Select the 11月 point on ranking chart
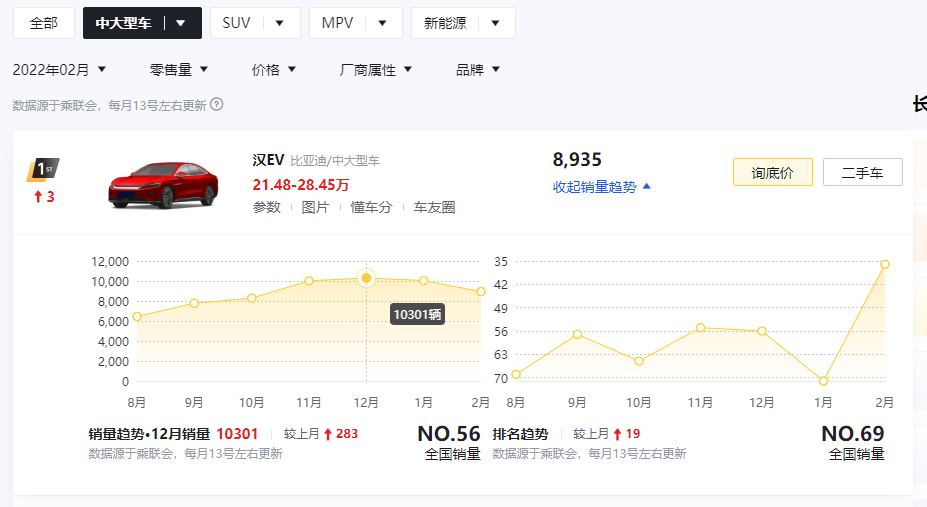The height and width of the screenshot is (507, 927). (x=700, y=327)
